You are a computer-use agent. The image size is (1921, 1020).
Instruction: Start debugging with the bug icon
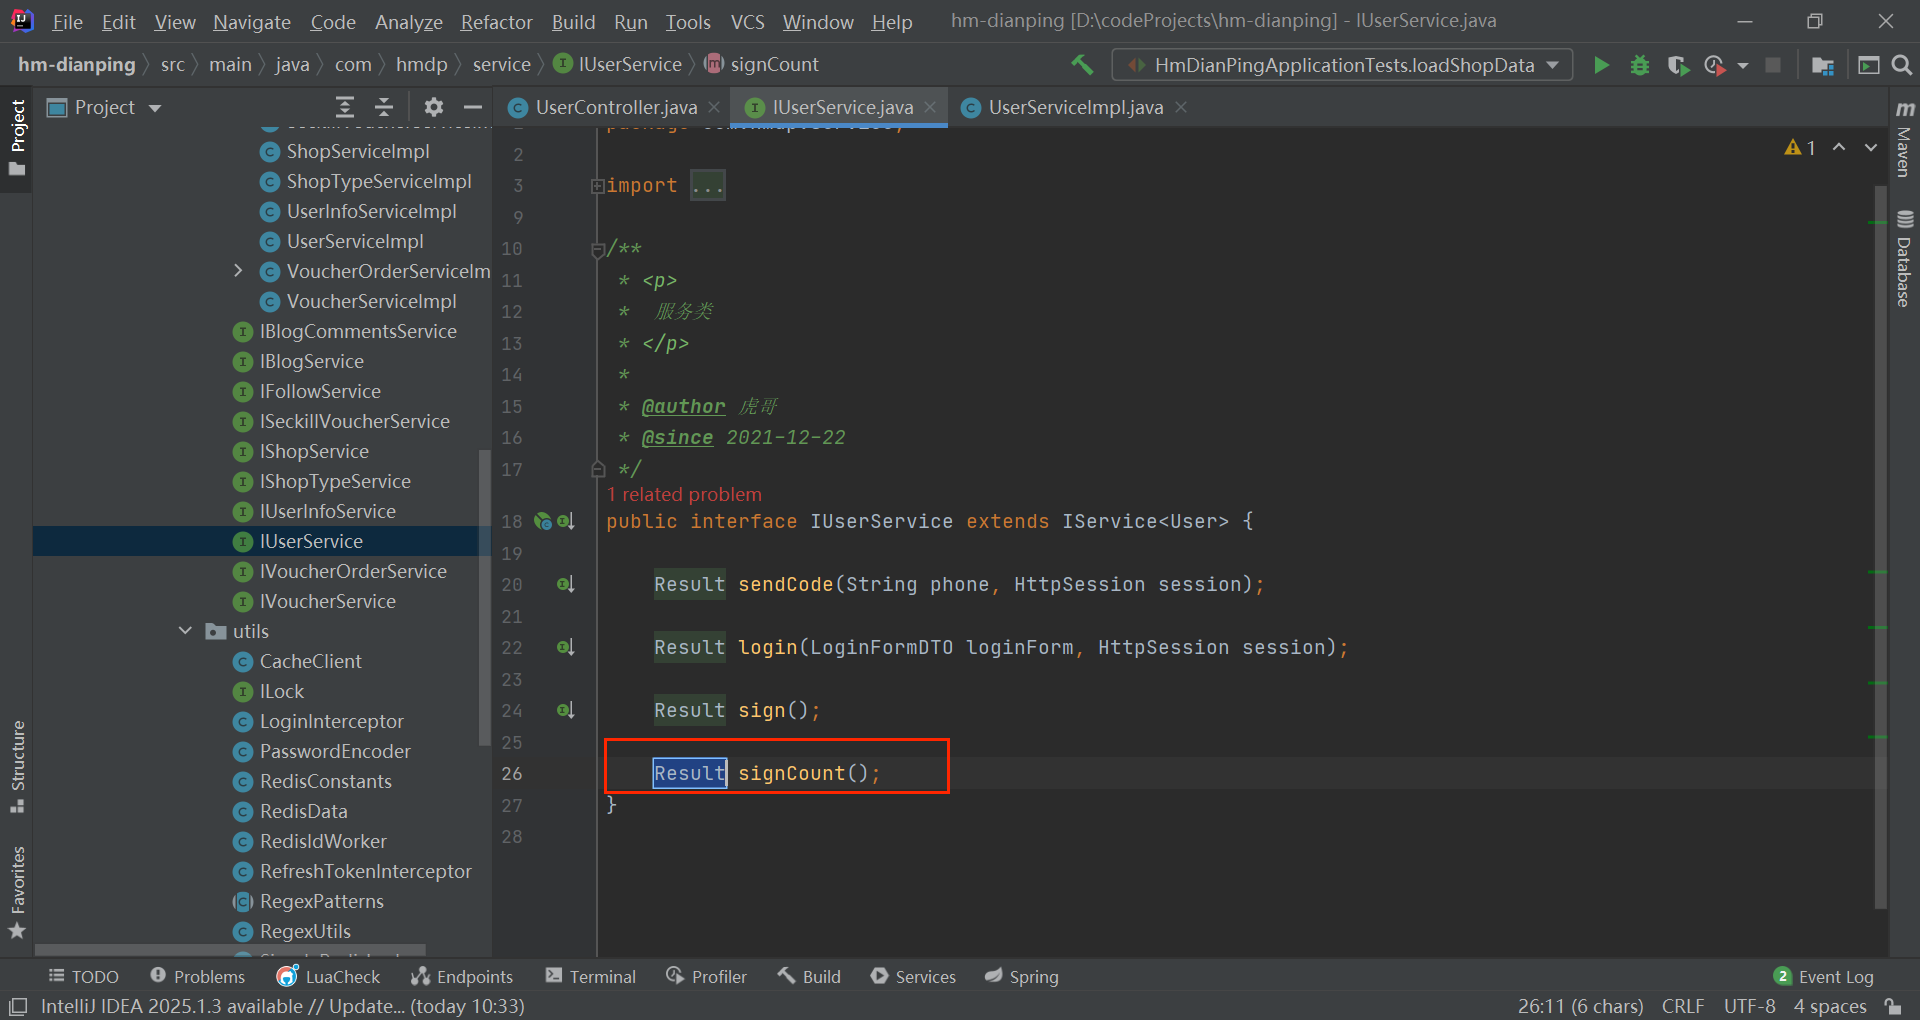tap(1640, 65)
